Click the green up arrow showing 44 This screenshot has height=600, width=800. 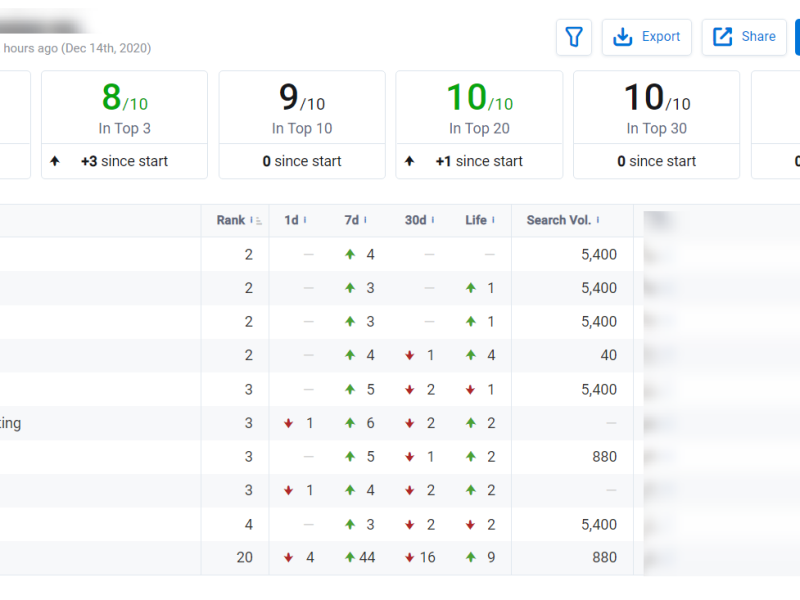tap(350, 558)
